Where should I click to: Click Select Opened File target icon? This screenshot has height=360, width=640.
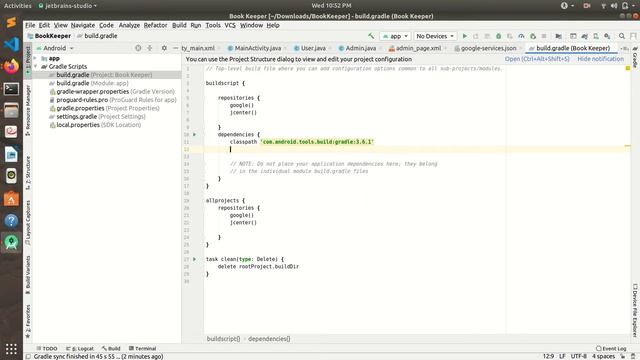click(138, 48)
